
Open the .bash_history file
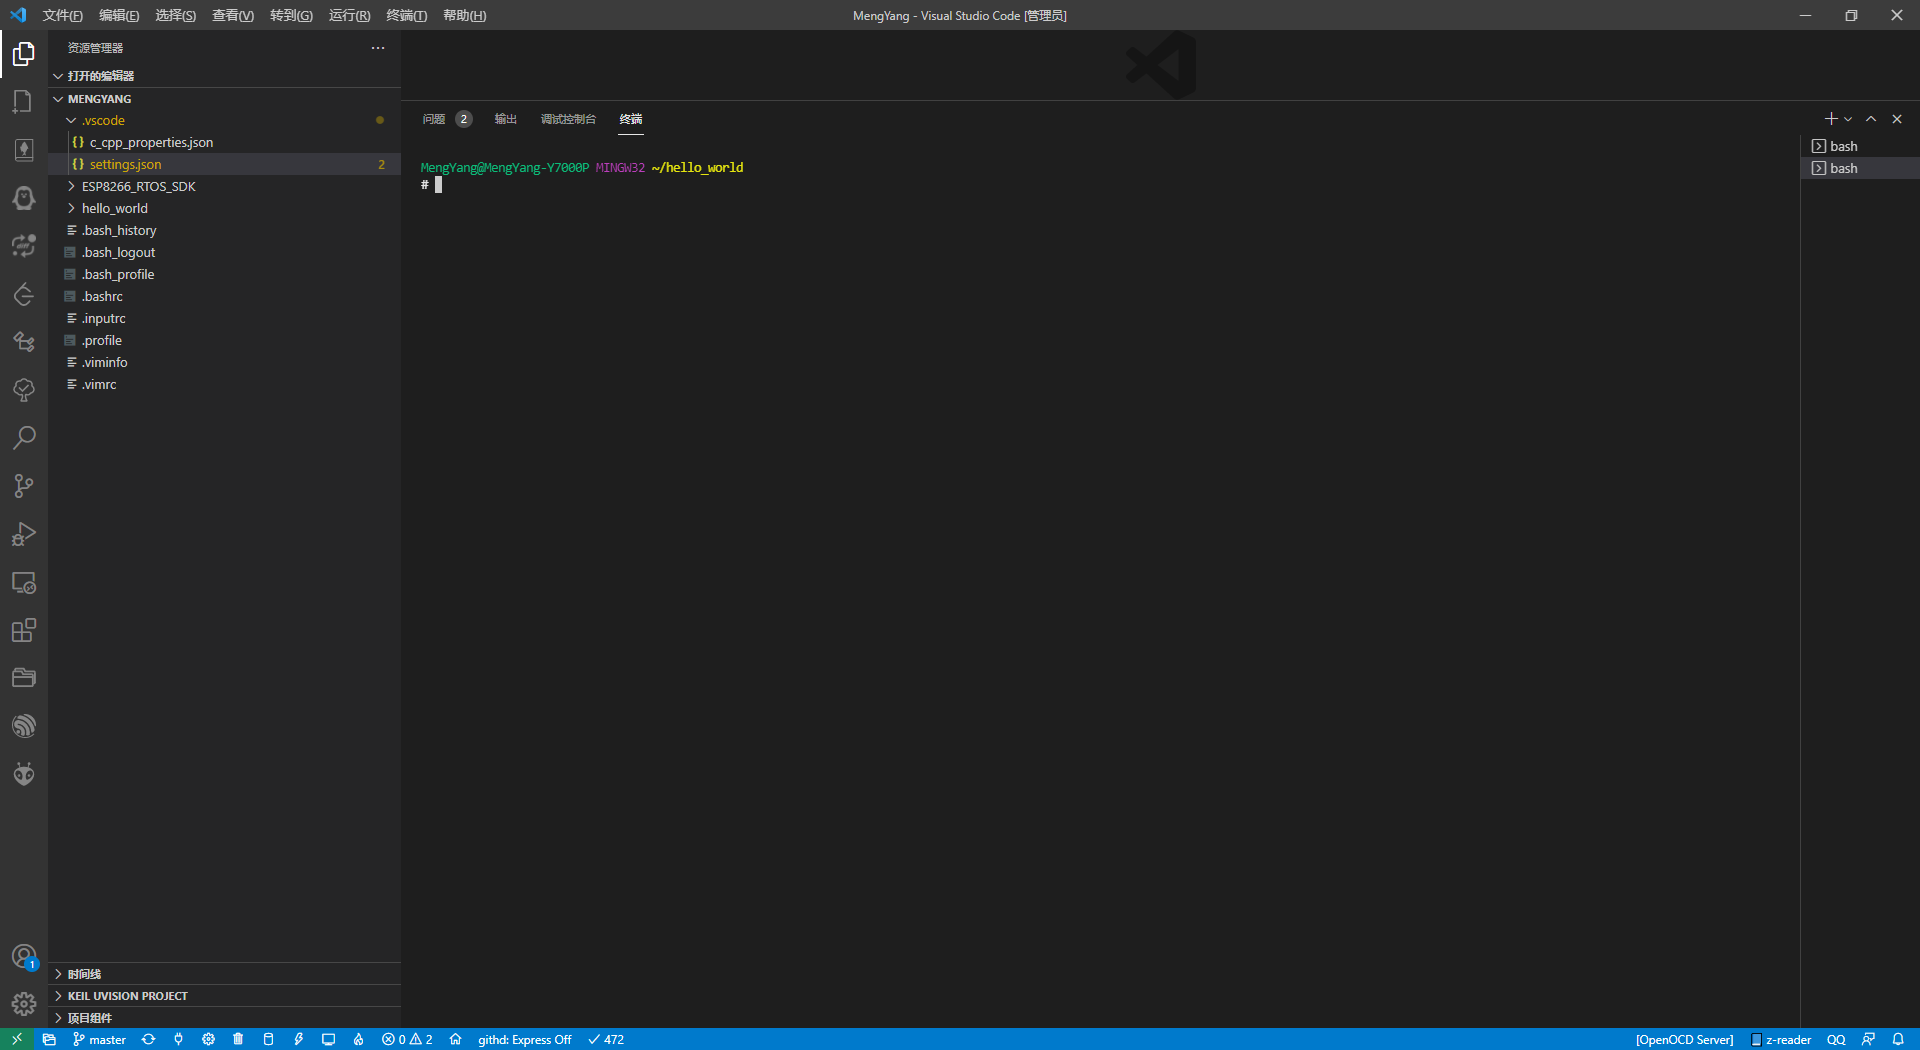pos(224,230)
